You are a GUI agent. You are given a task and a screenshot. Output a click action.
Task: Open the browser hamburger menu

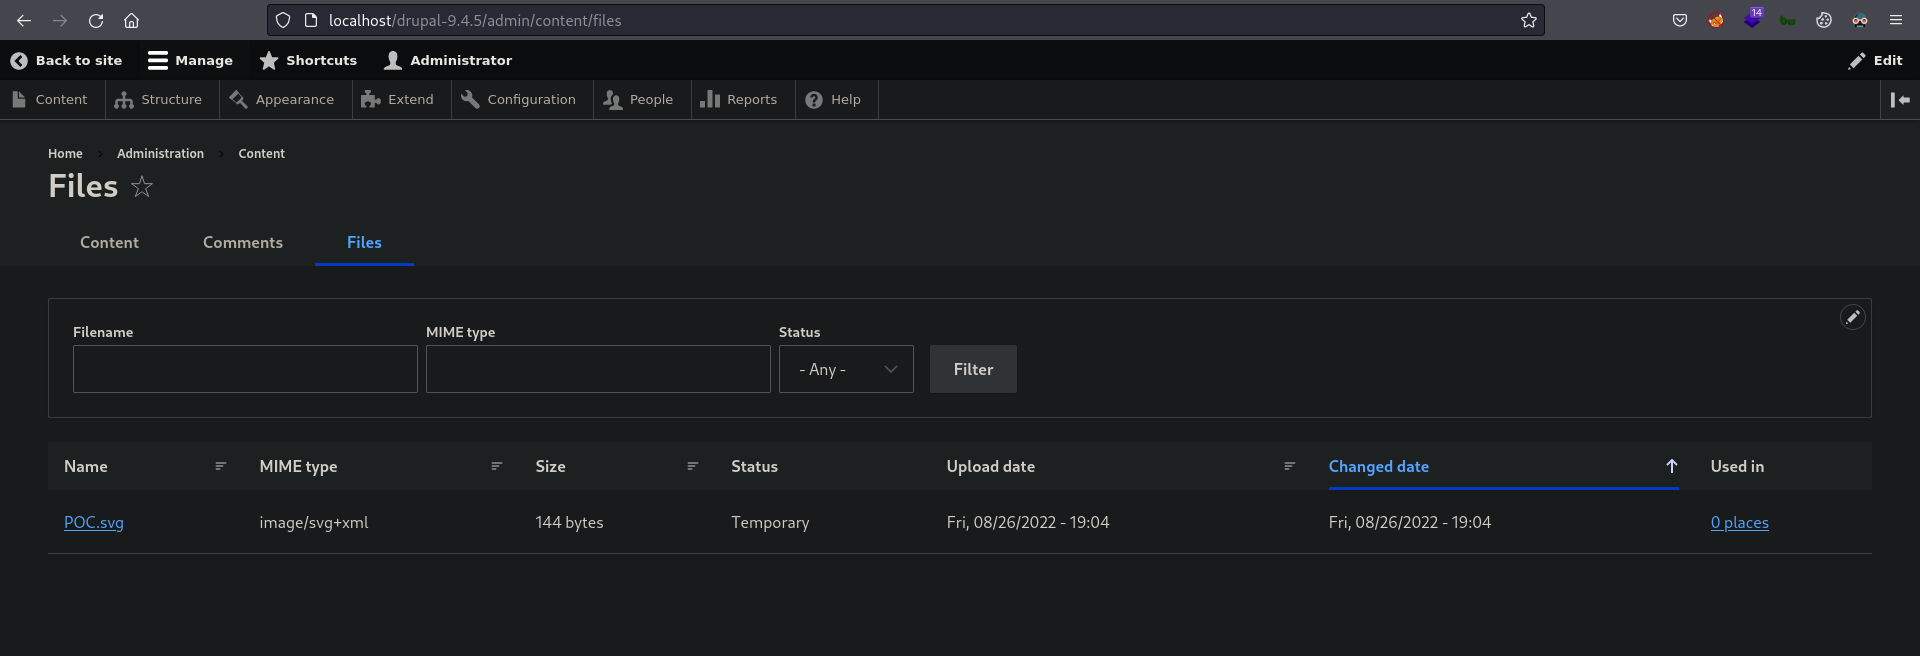[x=1895, y=20]
